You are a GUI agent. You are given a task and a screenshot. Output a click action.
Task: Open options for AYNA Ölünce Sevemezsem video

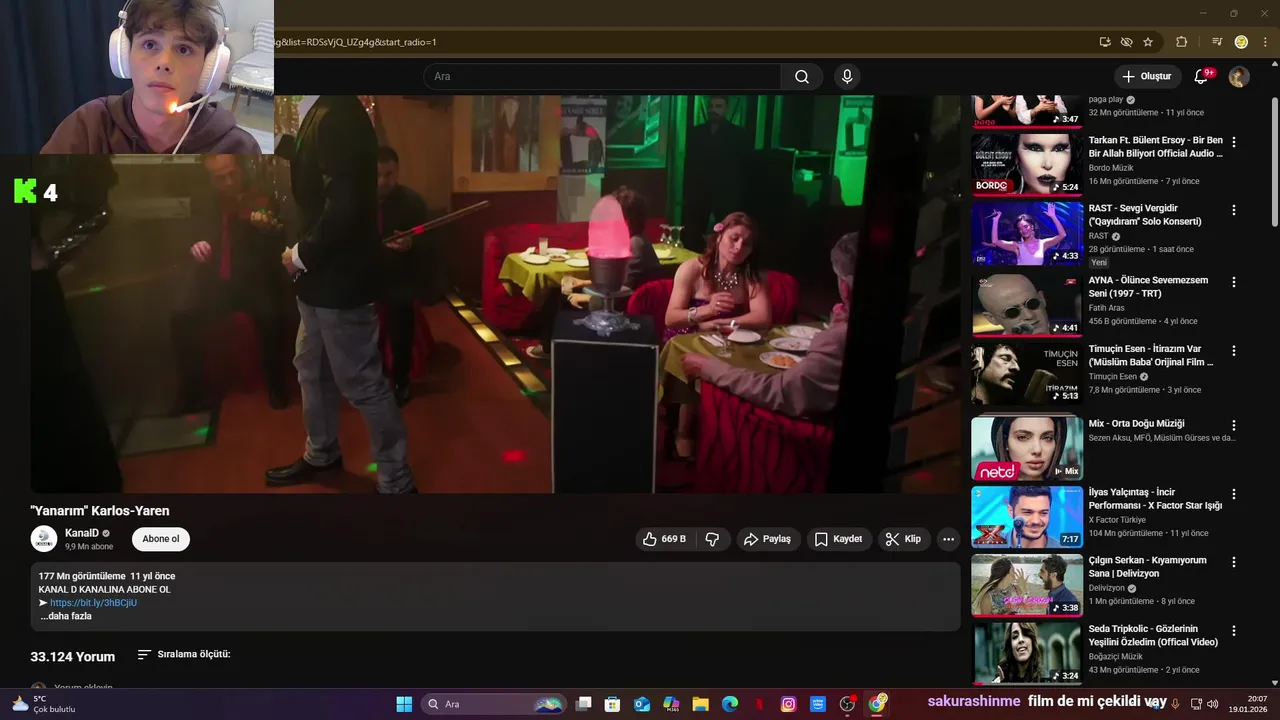[1234, 282]
